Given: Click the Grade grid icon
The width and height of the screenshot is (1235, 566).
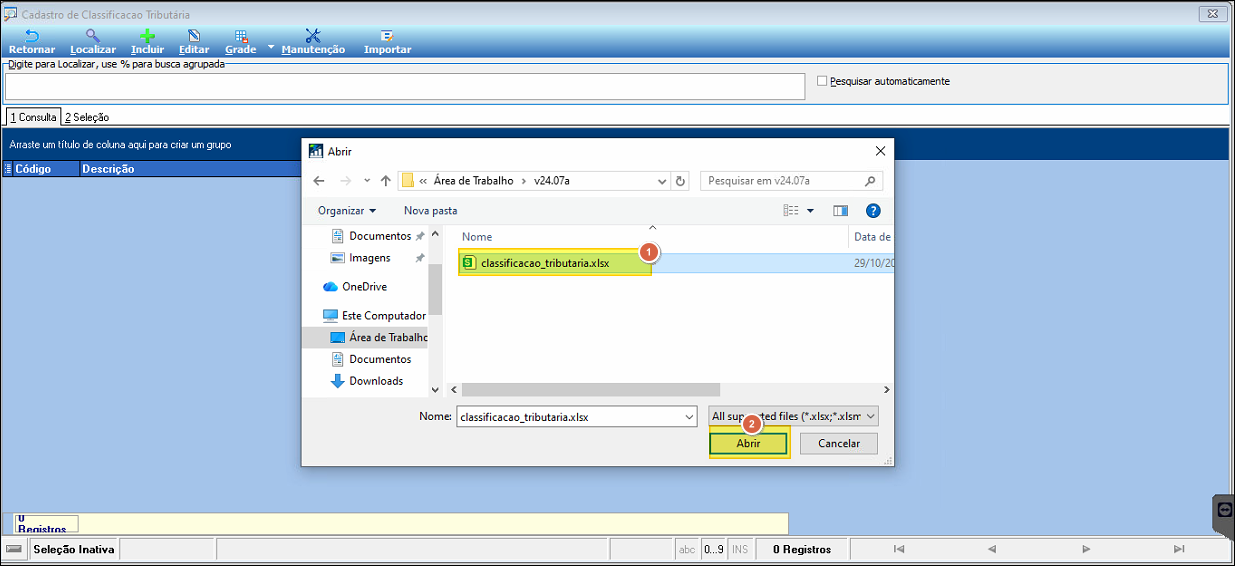Looking at the screenshot, I should (x=241, y=35).
